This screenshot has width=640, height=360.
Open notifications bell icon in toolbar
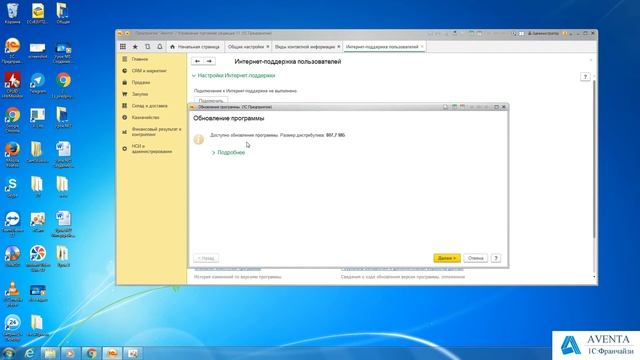coord(160,47)
